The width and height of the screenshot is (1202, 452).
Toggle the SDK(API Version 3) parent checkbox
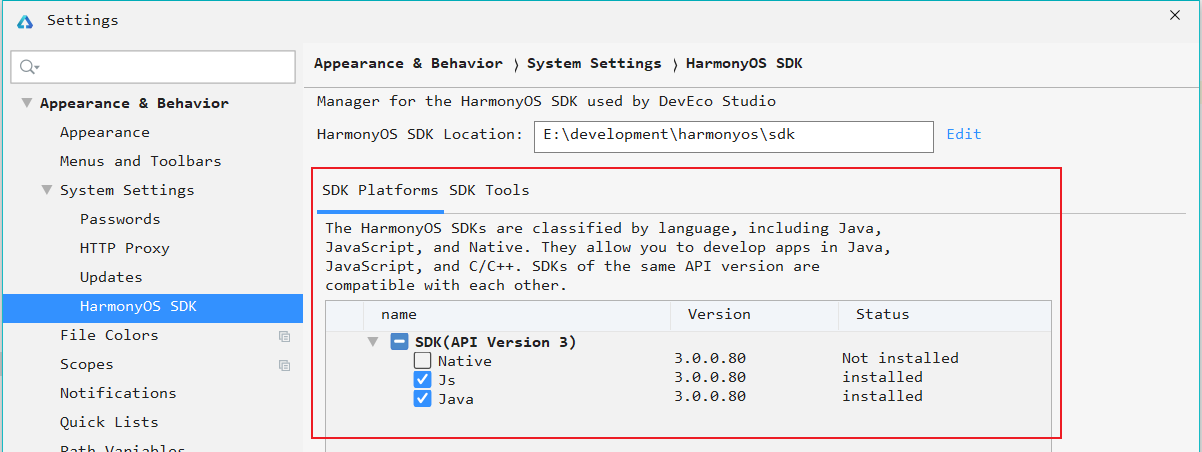tap(399, 342)
